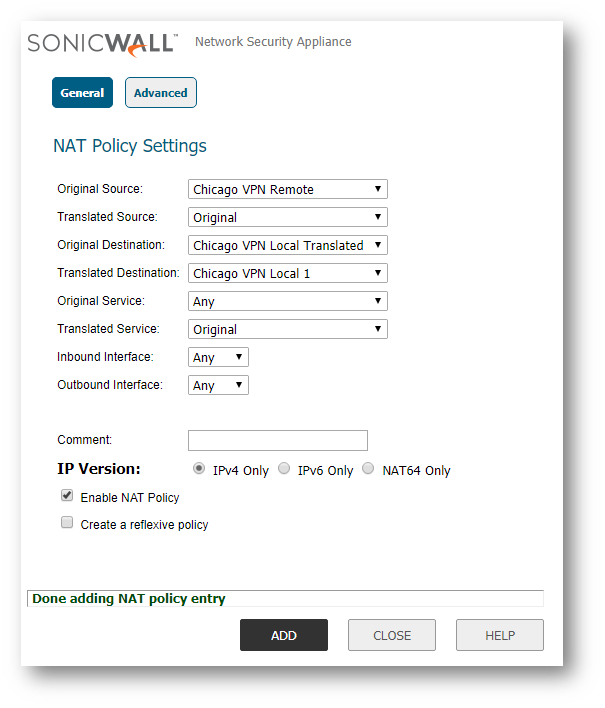The height and width of the screenshot is (708, 605).
Task: Enable Create a reflexive policy checkbox
Action: pos(67,523)
